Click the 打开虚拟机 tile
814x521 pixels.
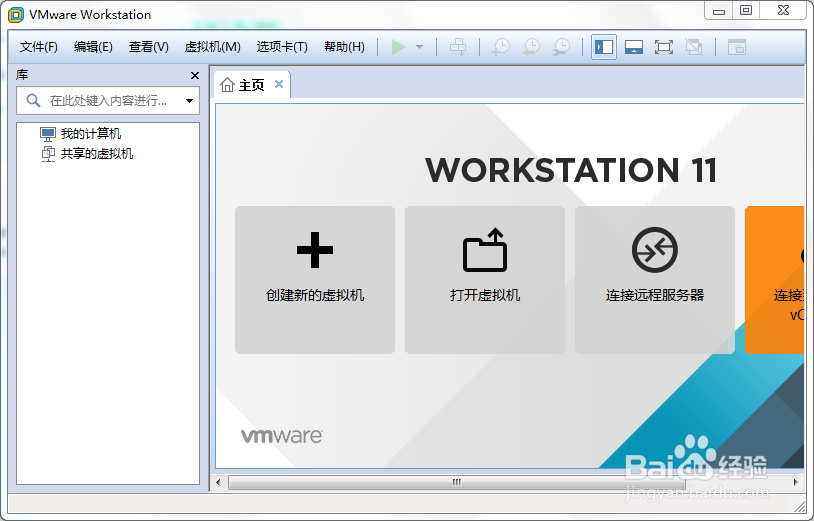tap(484, 280)
